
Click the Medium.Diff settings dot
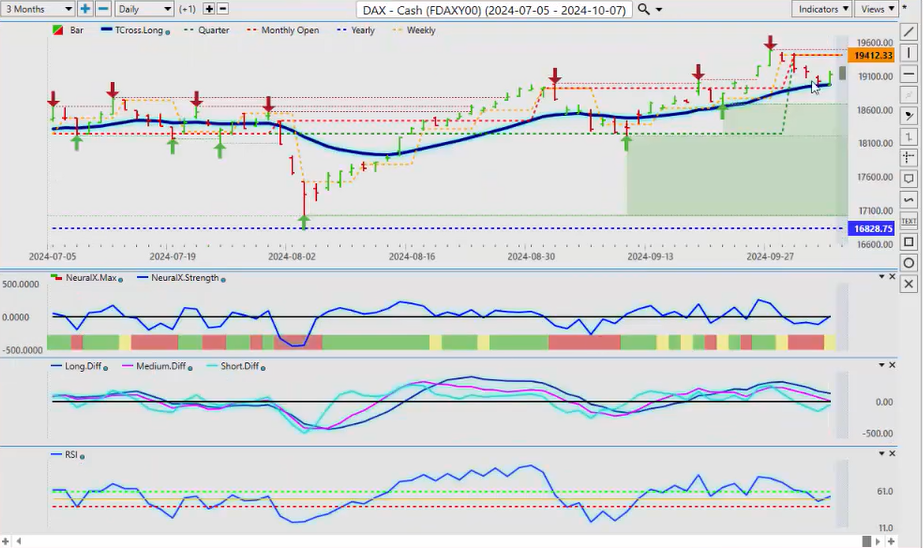click(x=190, y=368)
